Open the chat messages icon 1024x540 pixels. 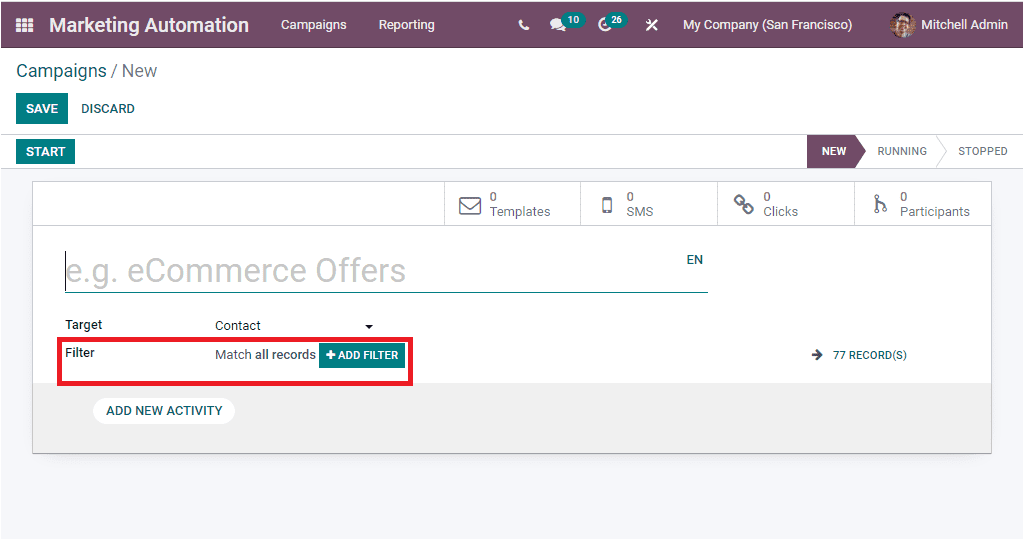557,25
